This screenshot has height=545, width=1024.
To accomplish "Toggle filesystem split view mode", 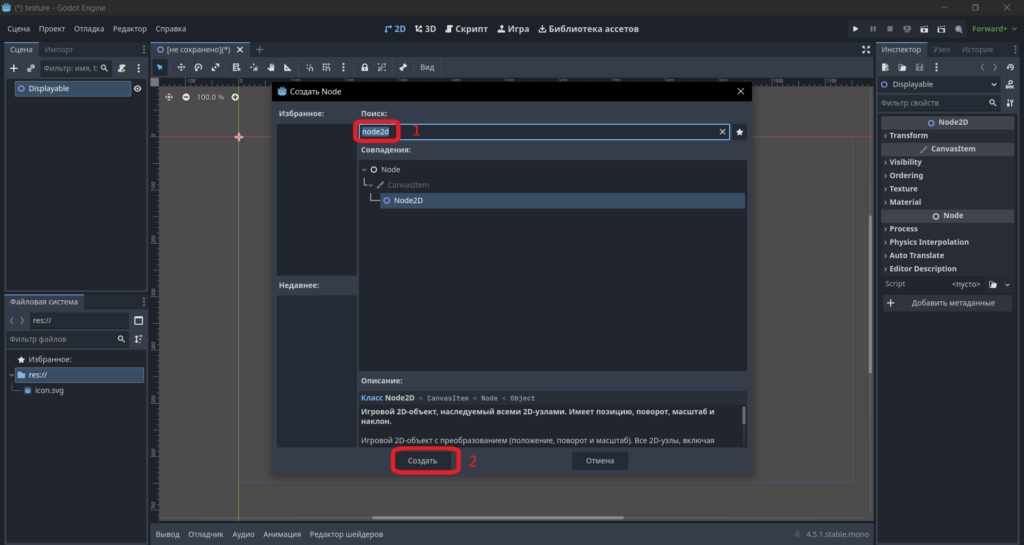I will 138,320.
